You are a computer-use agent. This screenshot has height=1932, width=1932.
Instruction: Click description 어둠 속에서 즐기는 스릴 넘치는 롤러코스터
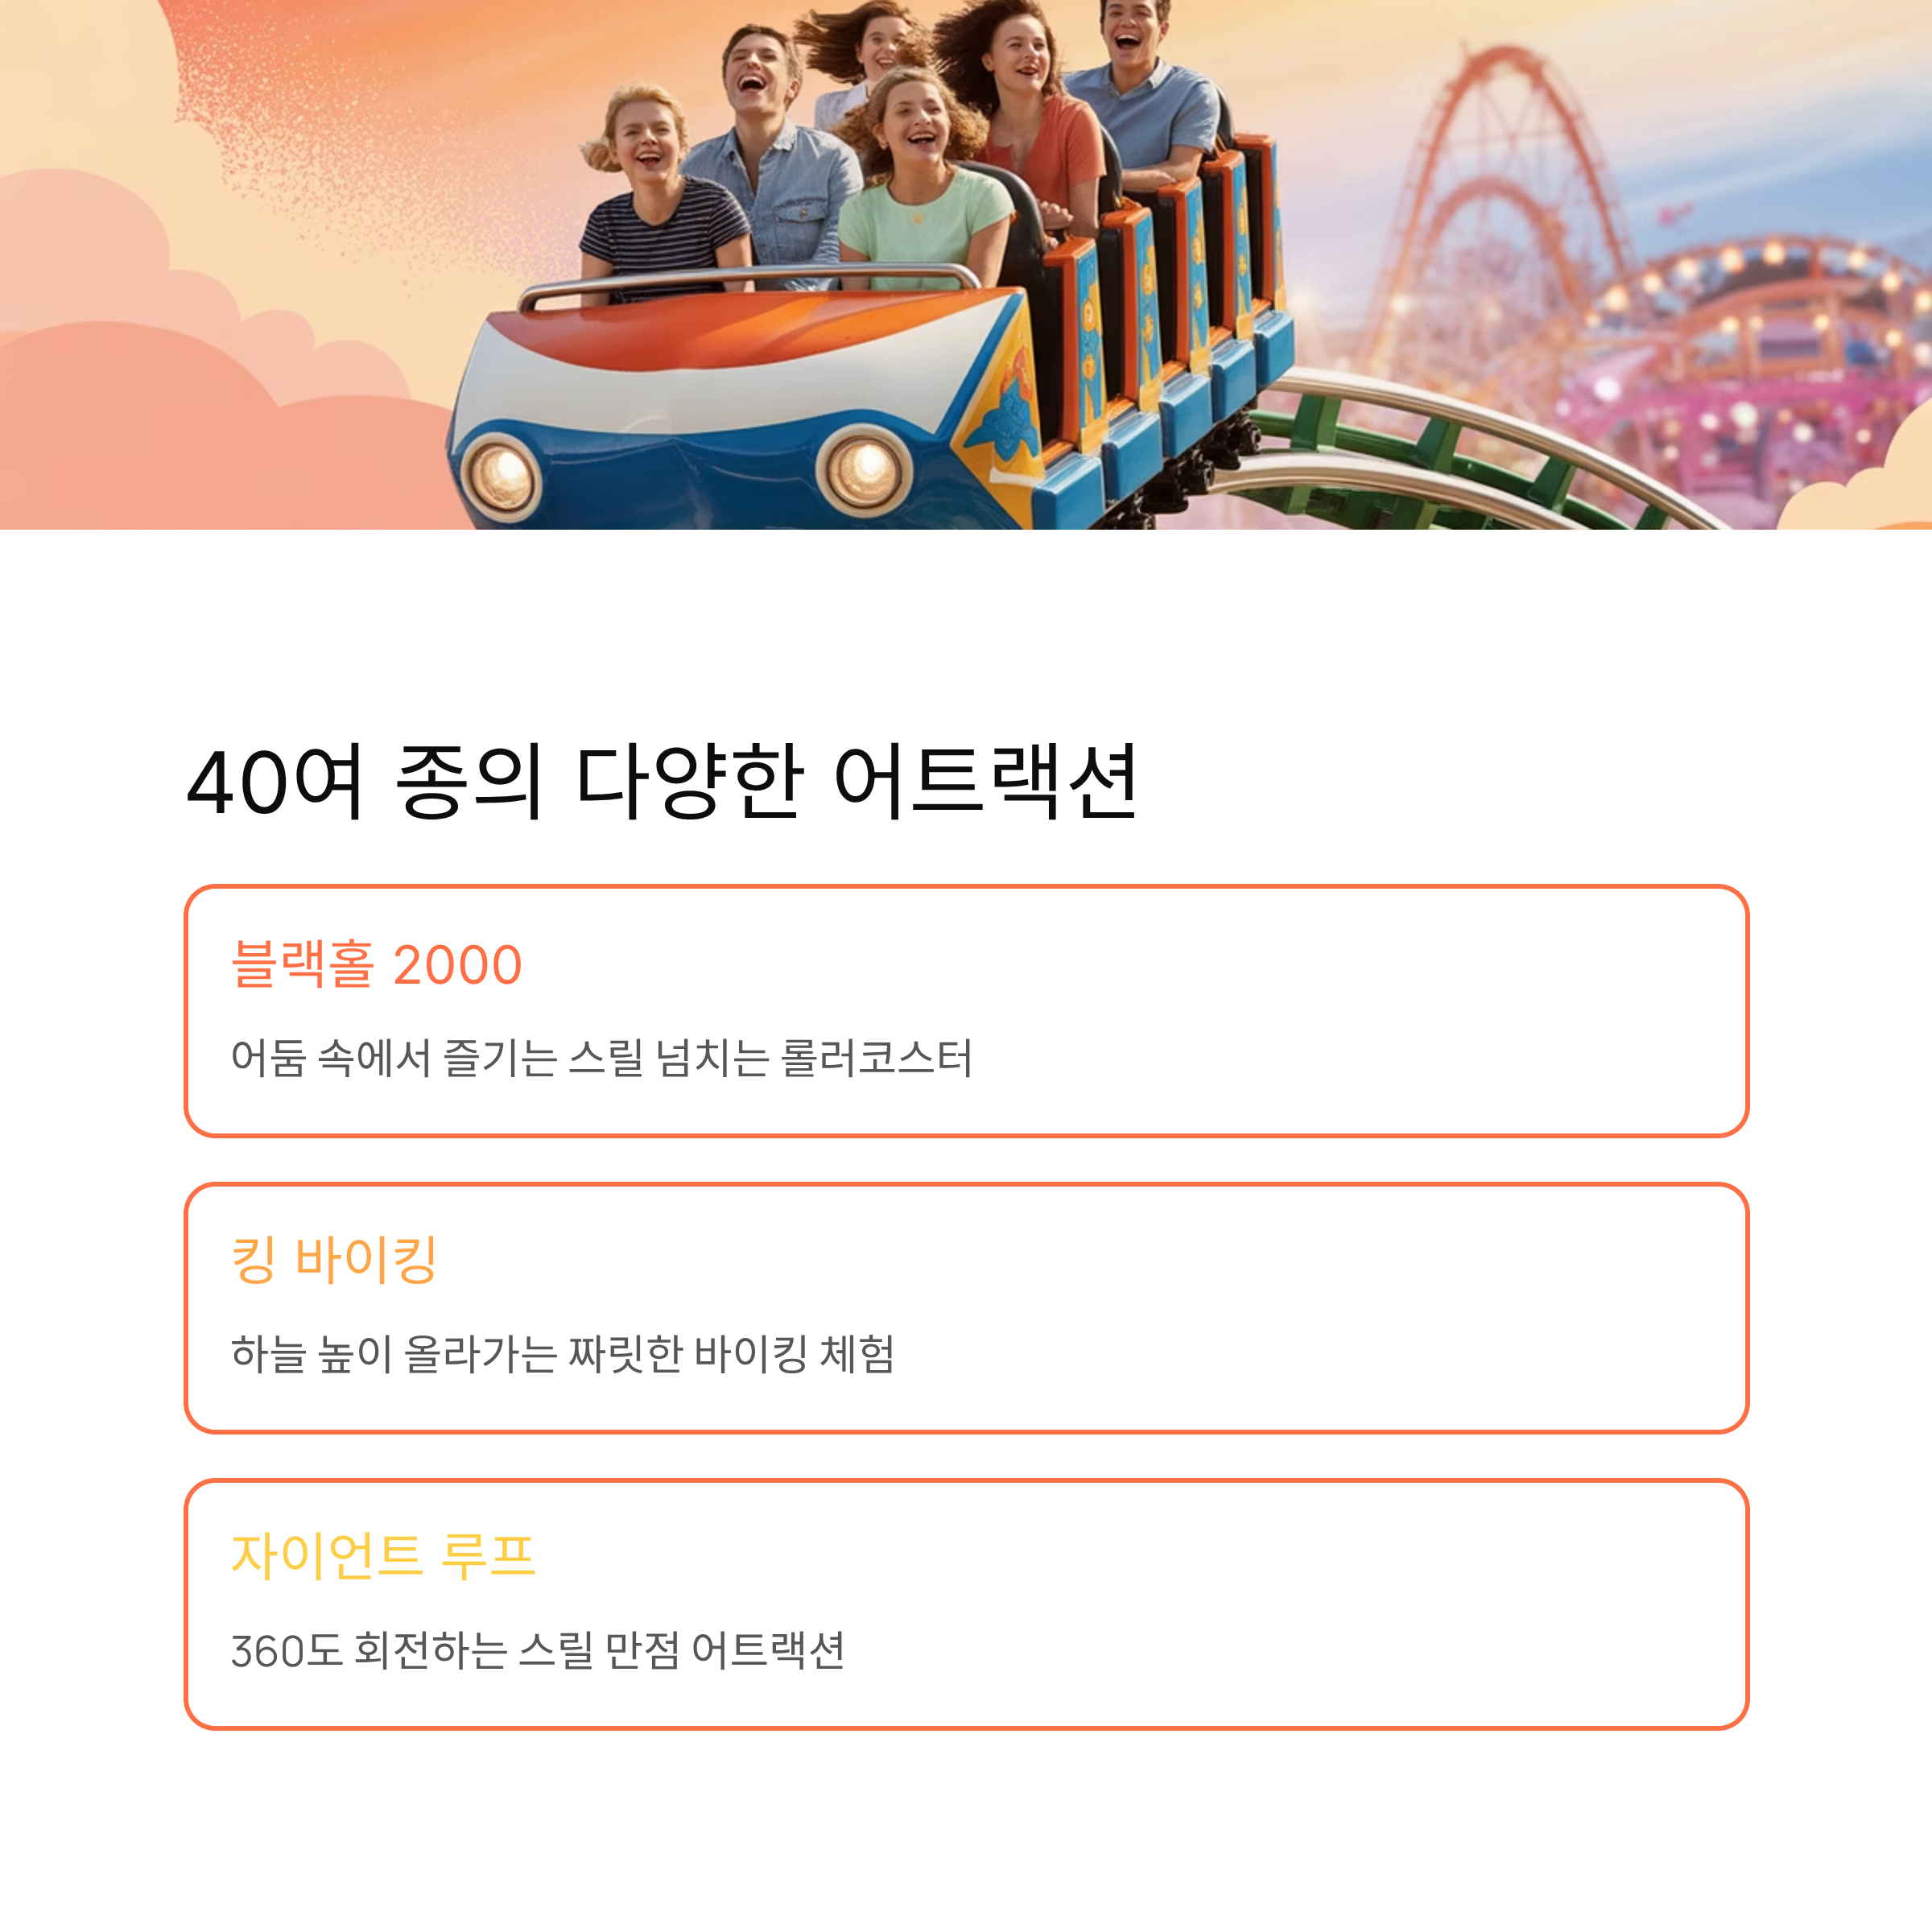point(601,1057)
